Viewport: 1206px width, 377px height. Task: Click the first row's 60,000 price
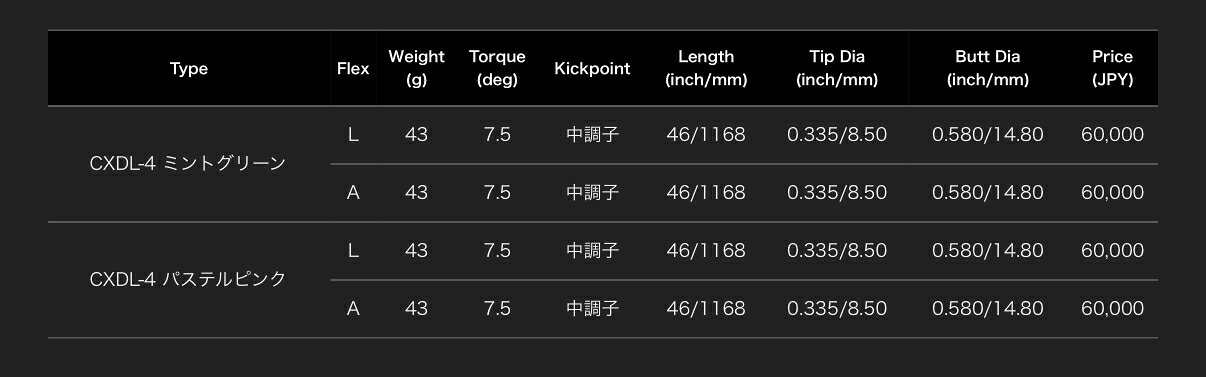(x=1112, y=134)
